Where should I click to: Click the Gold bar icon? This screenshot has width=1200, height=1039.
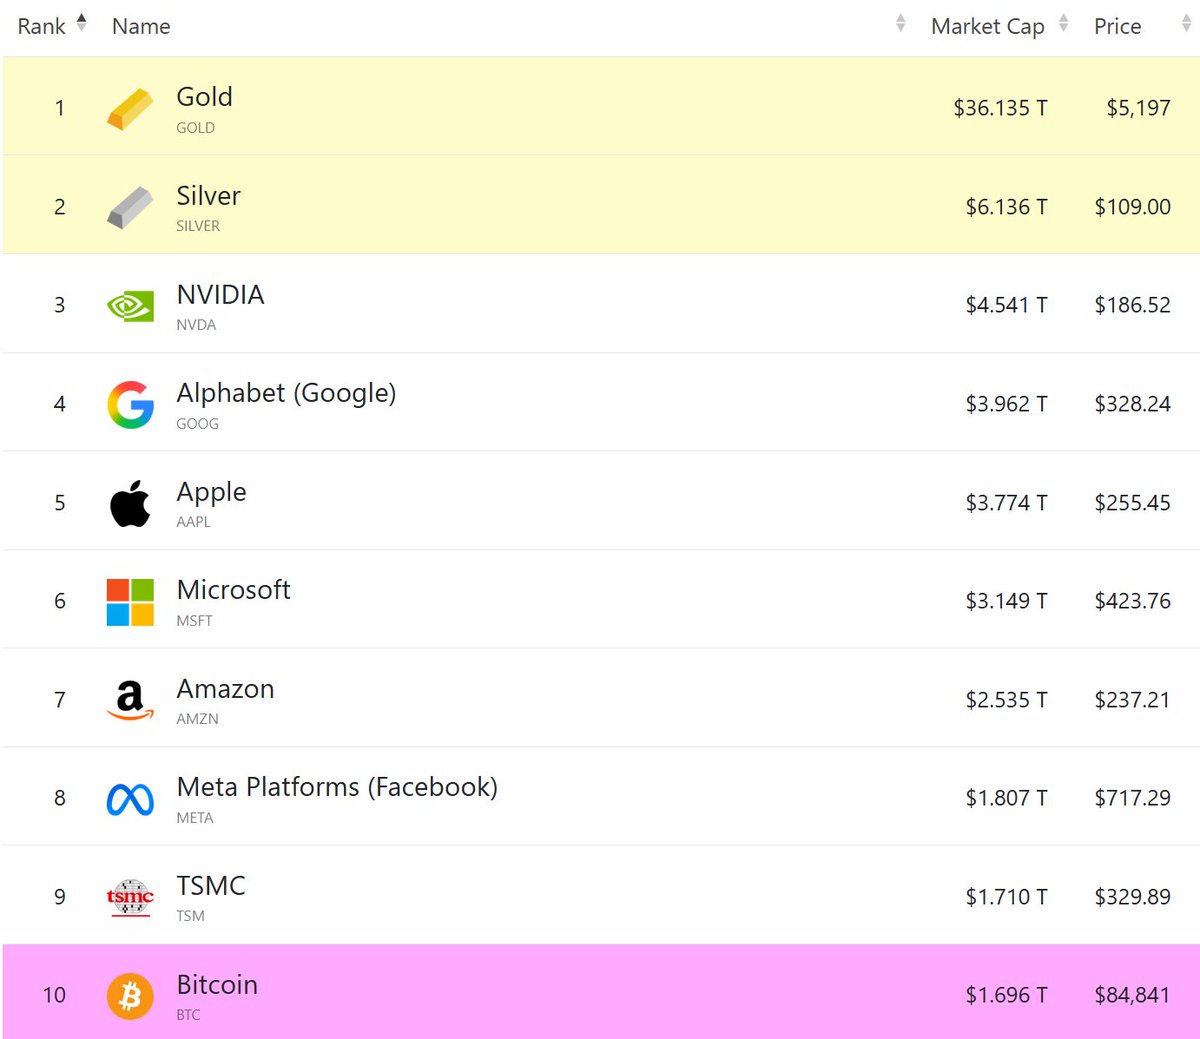coord(130,108)
